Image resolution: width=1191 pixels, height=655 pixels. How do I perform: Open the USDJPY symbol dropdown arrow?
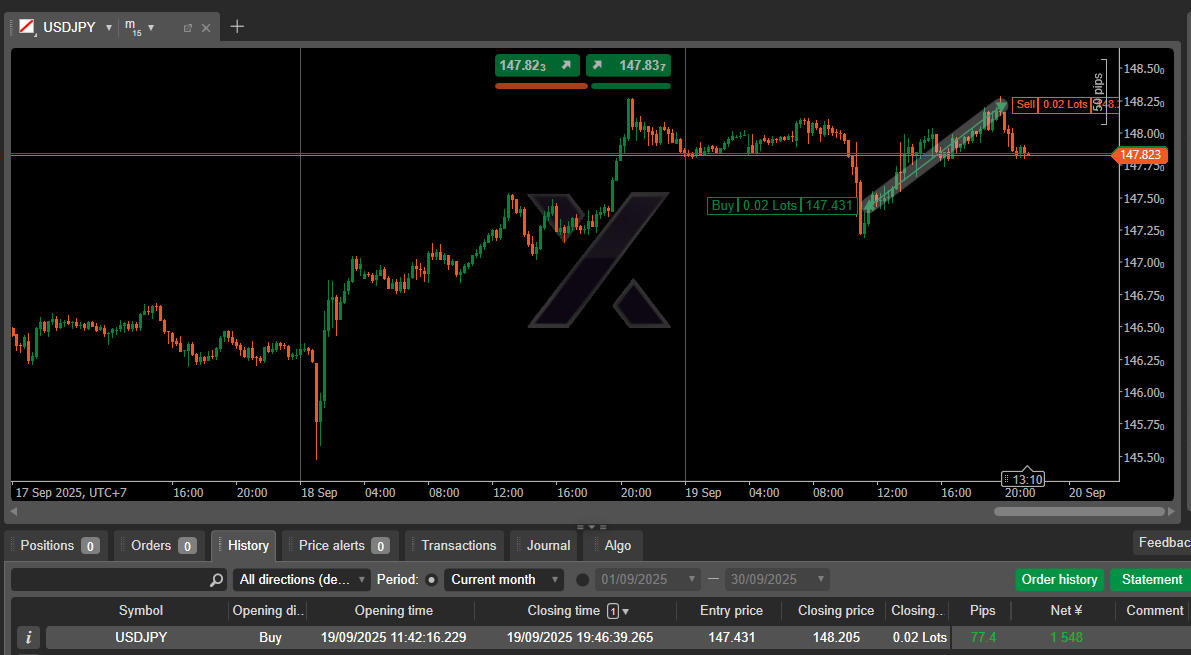(x=108, y=28)
